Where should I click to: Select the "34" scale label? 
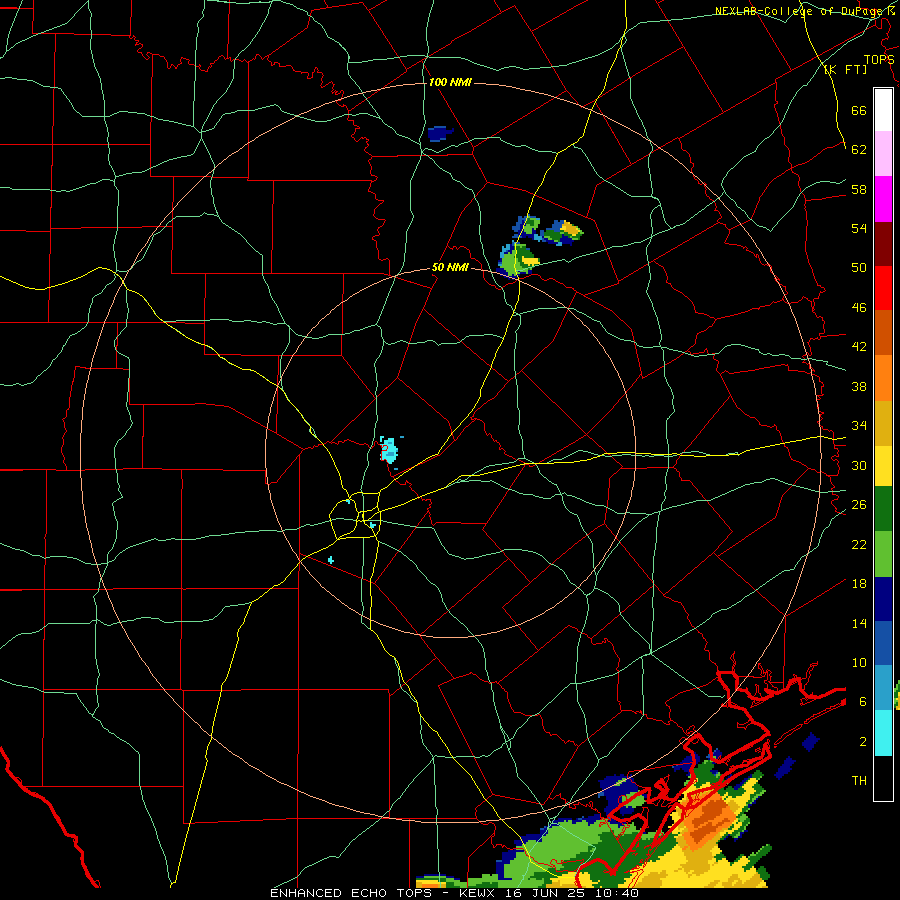click(859, 426)
